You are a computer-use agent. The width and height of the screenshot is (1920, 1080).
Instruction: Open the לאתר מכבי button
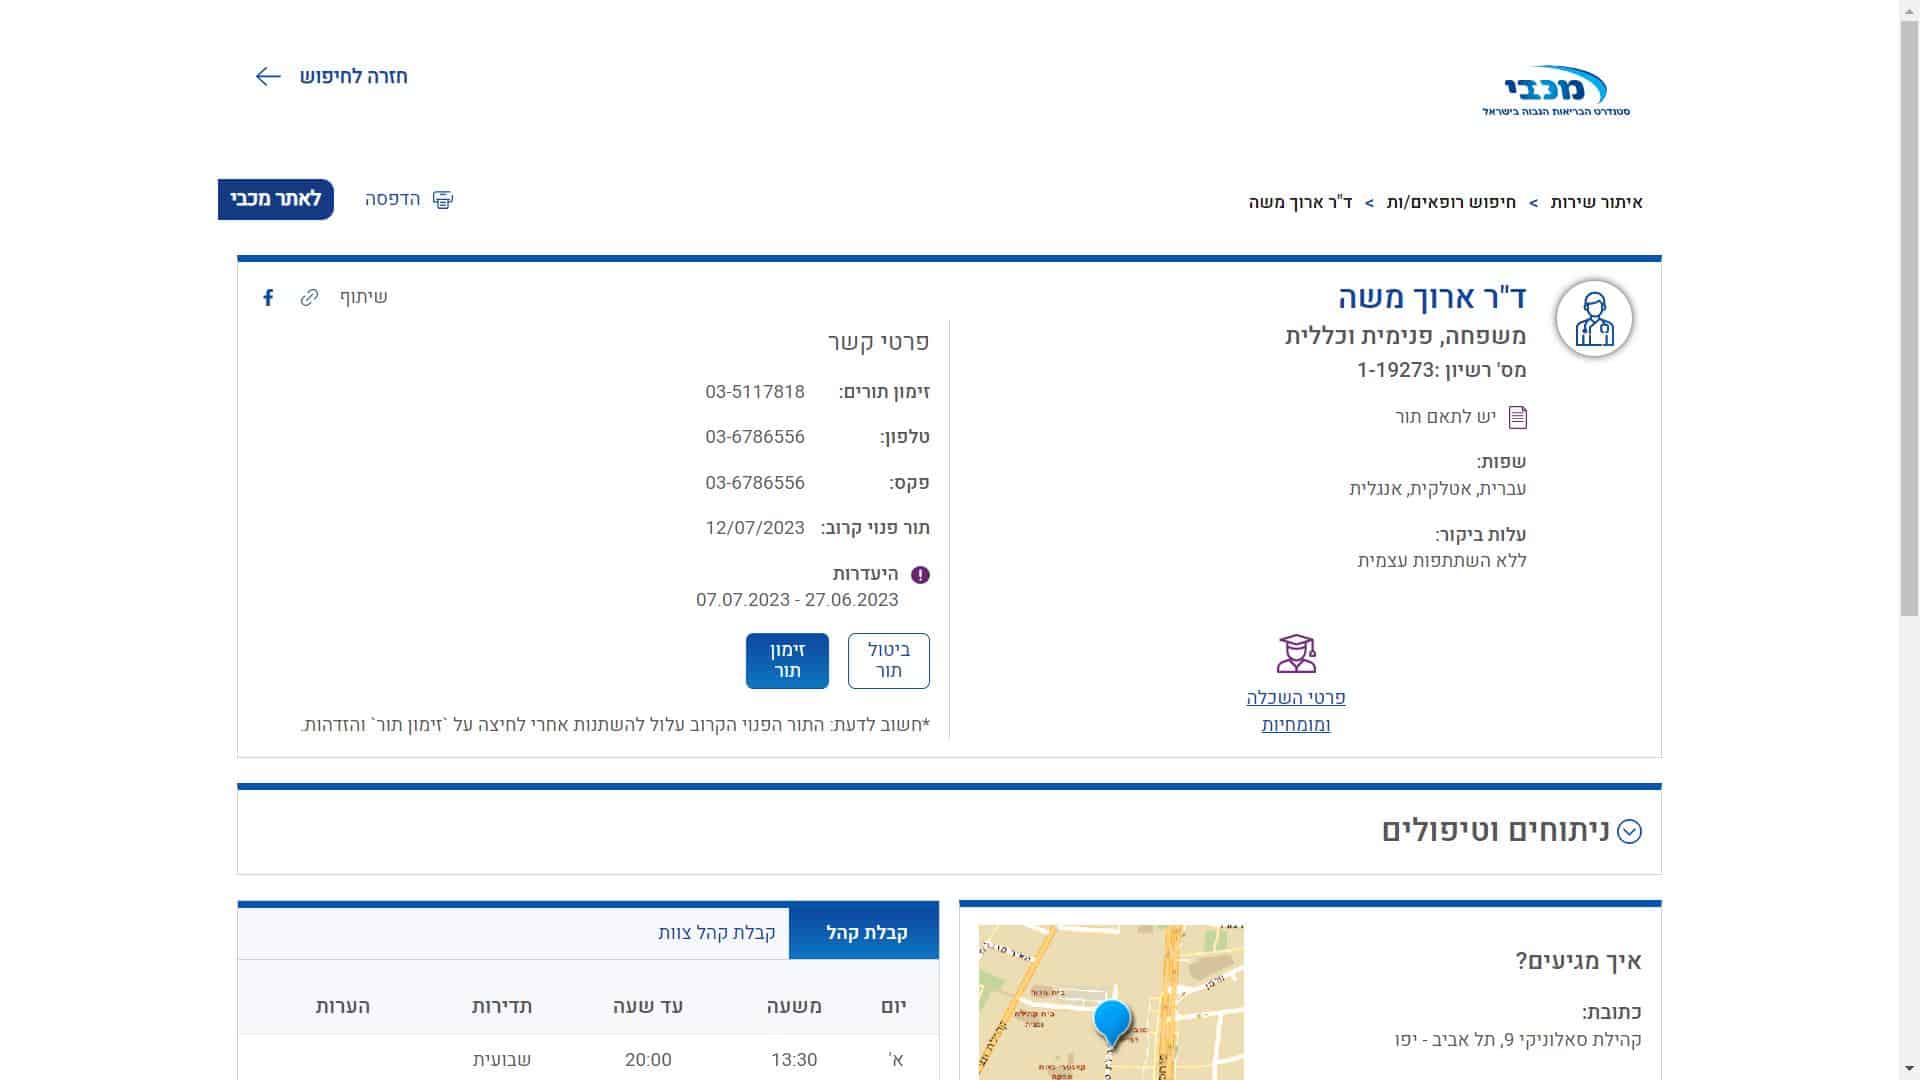[276, 199]
